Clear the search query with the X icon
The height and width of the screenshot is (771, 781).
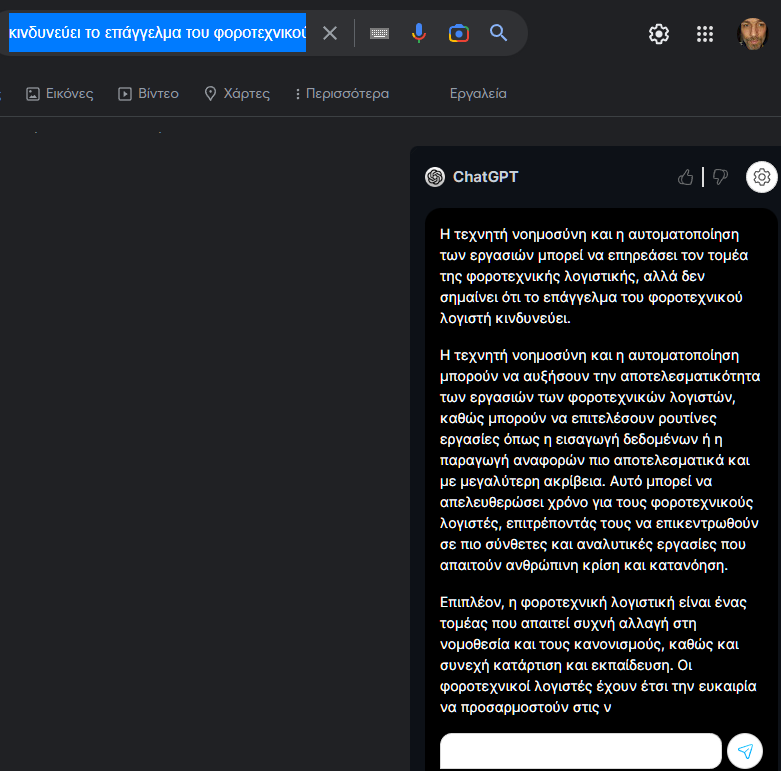tap(330, 33)
